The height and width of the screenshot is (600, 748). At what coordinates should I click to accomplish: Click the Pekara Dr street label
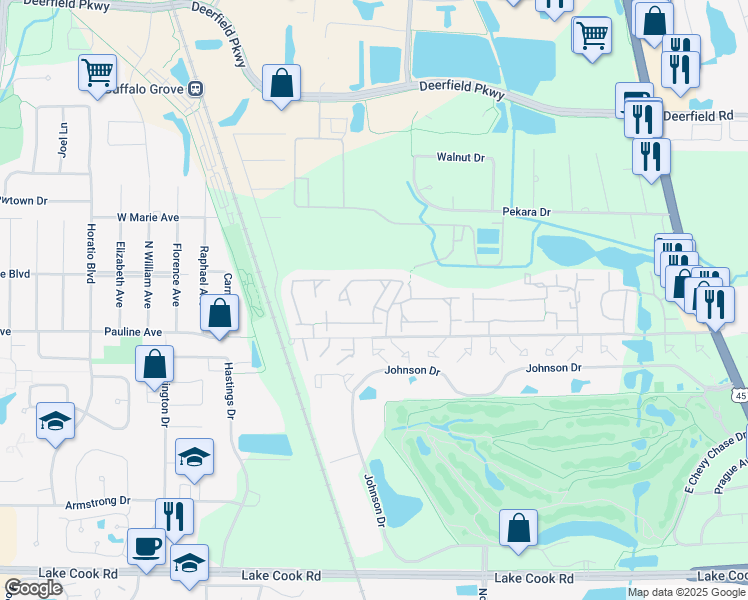click(x=526, y=212)
